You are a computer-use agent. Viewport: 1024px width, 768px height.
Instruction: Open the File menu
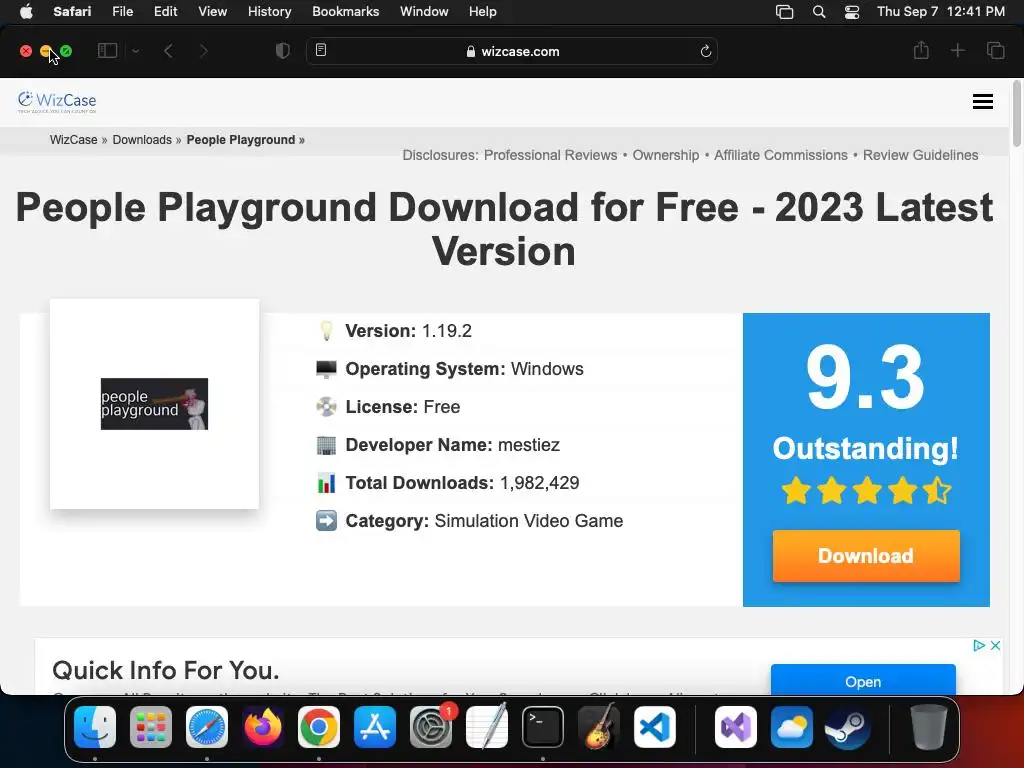click(x=122, y=12)
